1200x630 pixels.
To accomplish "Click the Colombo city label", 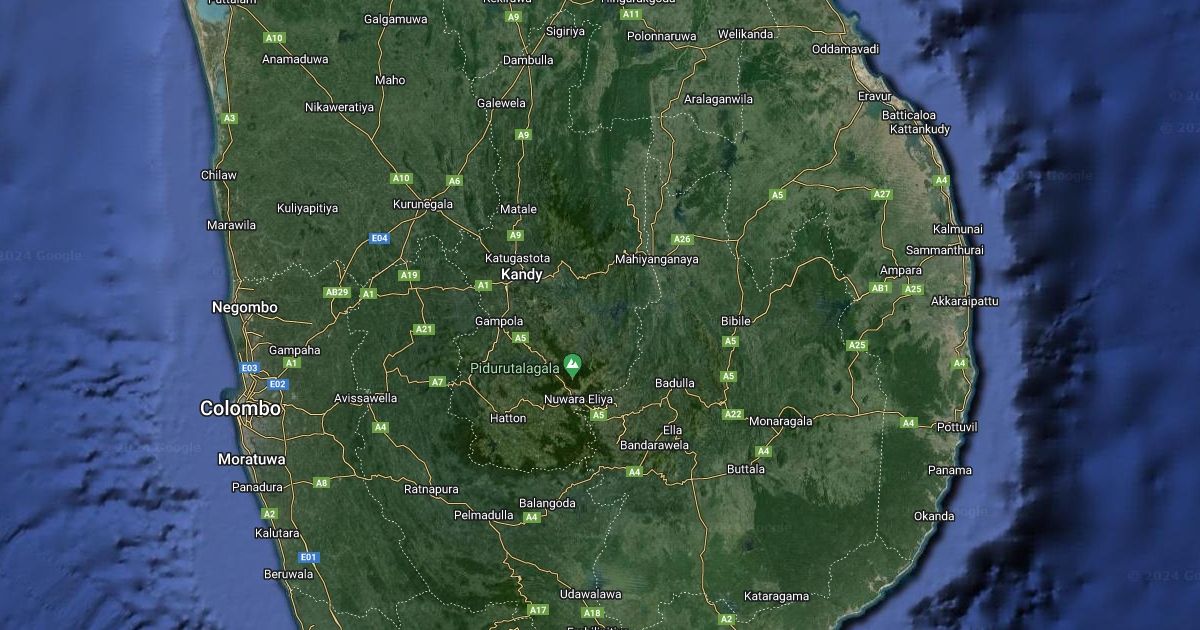I will coord(240,408).
